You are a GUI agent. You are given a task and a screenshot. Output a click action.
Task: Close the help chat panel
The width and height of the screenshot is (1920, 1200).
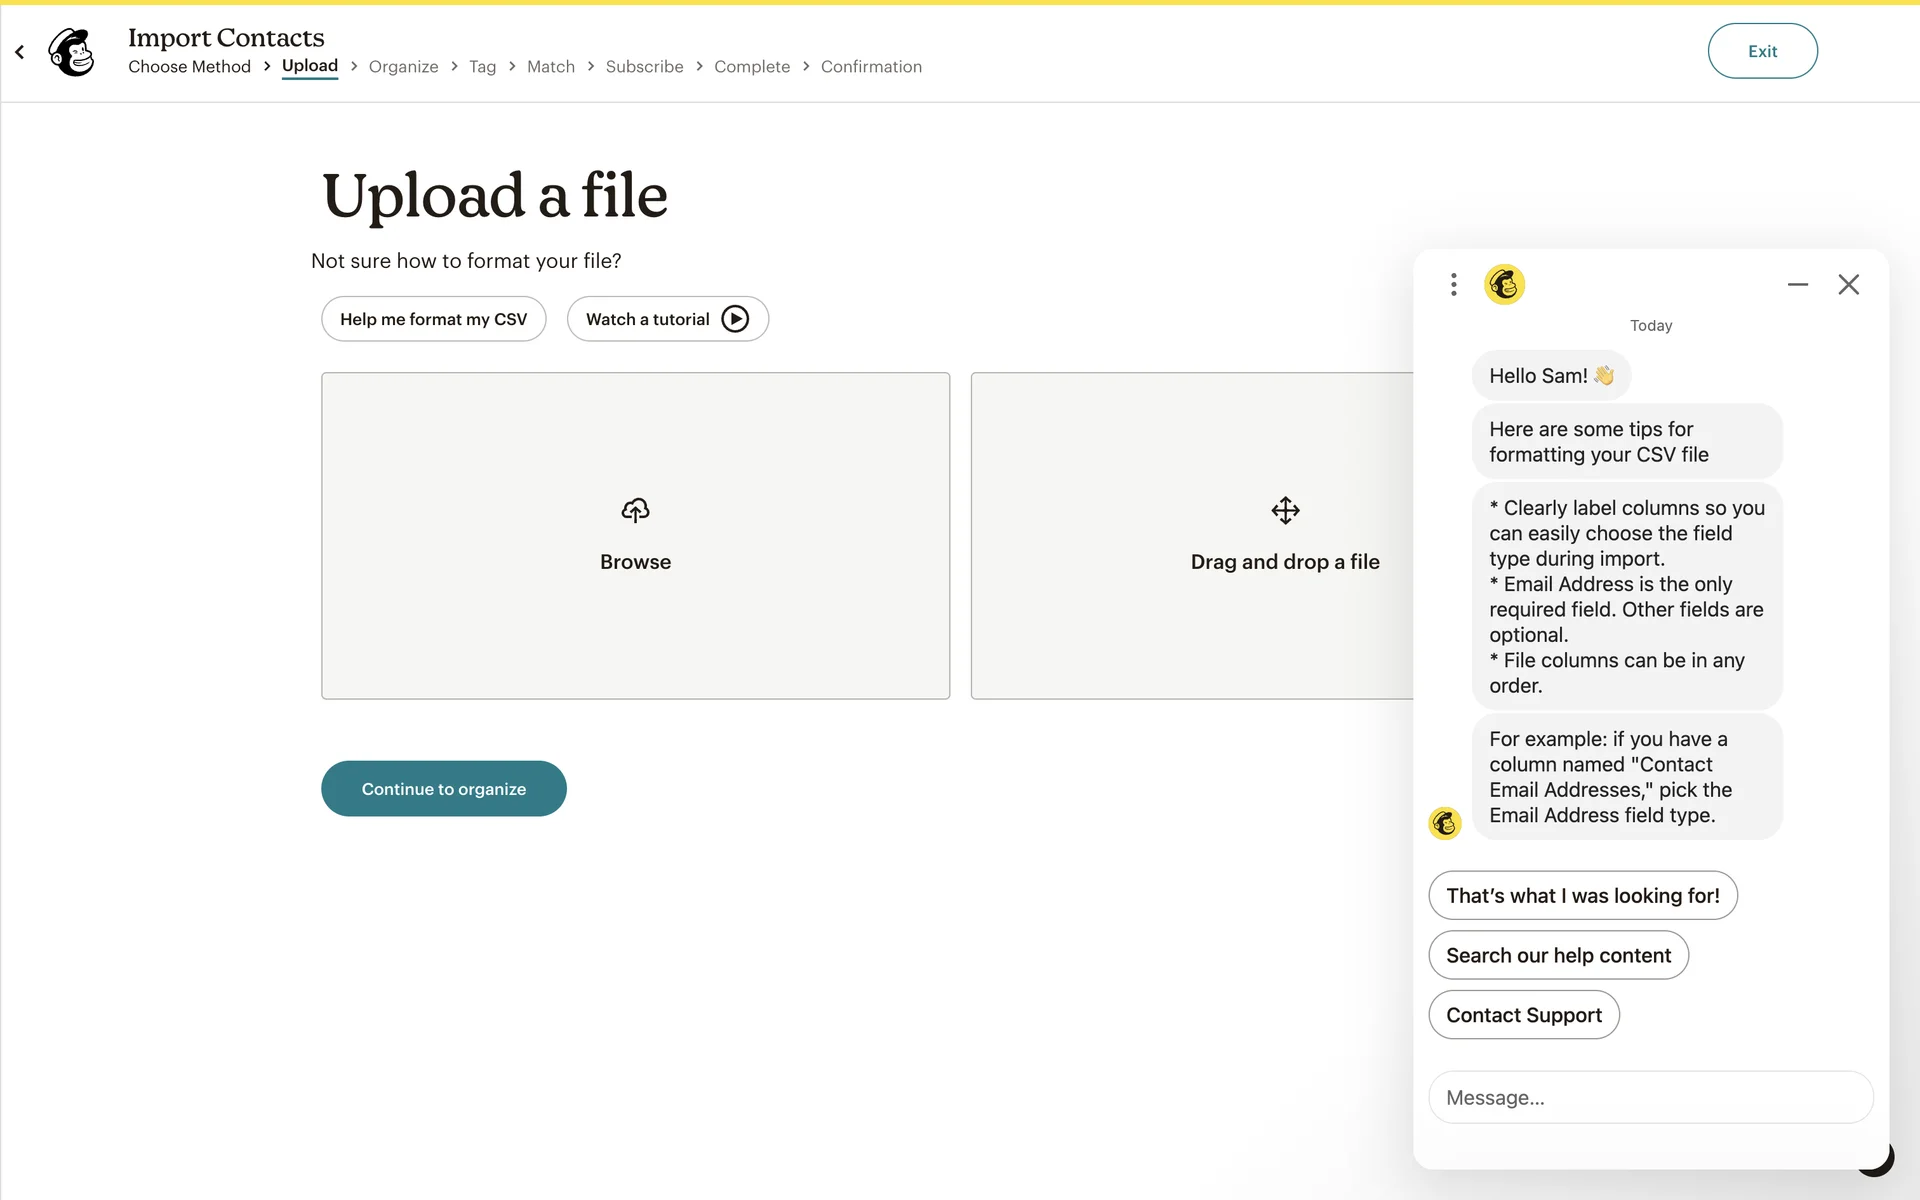pyautogui.click(x=1848, y=285)
